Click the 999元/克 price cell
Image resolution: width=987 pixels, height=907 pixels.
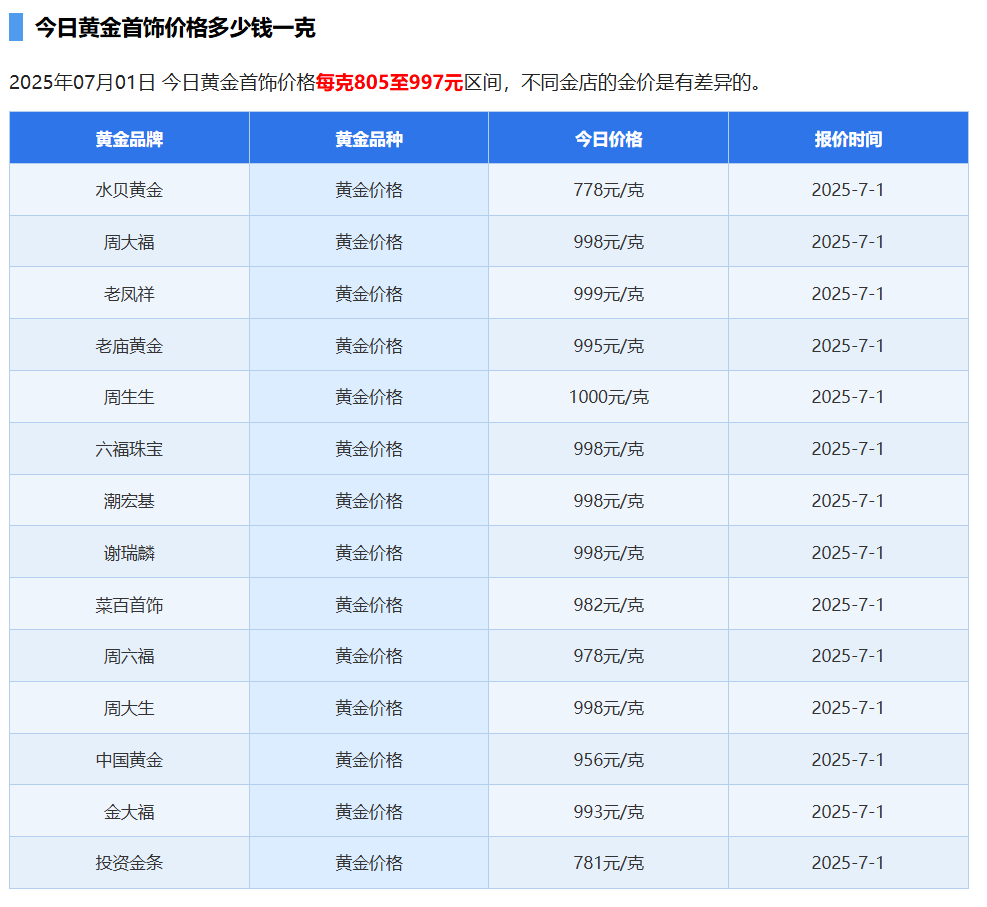pos(609,294)
